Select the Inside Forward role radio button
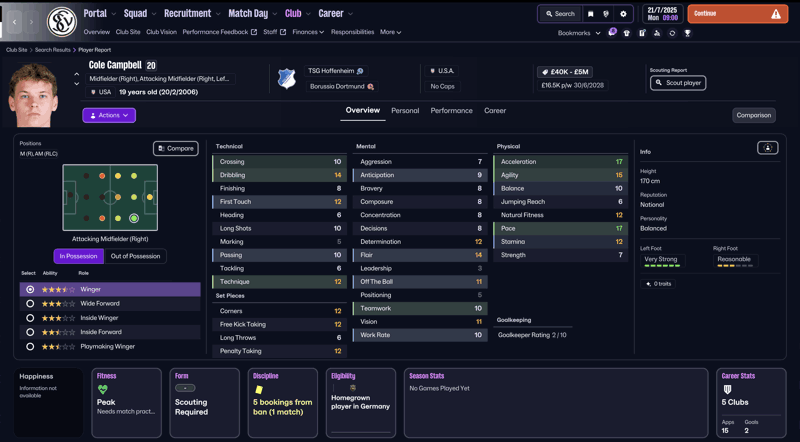The width and height of the screenshot is (800, 442). pos(30,332)
